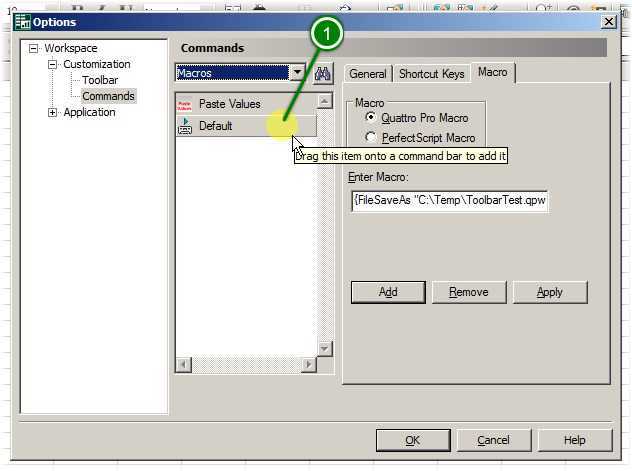The height and width of the screenshot is (471, 632).
Task: Select the Quattro Pro Macro radio button
Action: click(x=372, y=118)
